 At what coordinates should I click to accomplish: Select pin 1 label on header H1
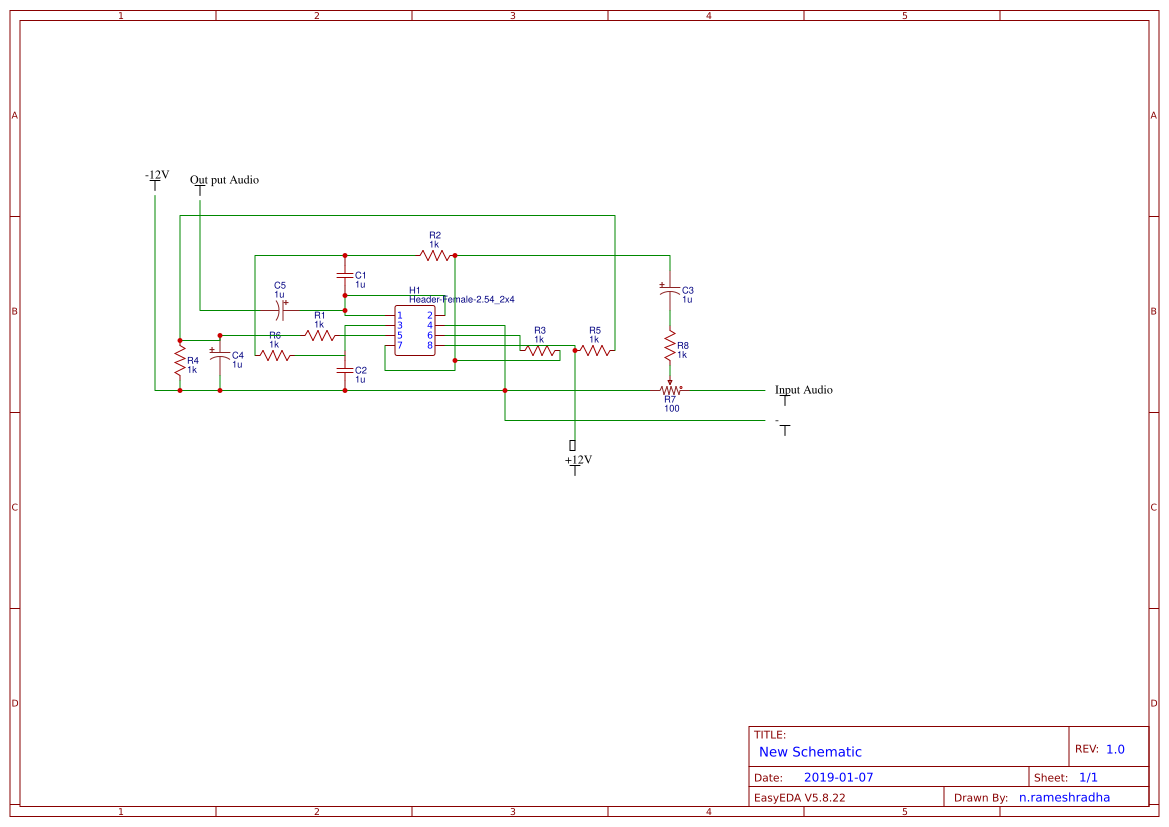(x=399, y=315)
